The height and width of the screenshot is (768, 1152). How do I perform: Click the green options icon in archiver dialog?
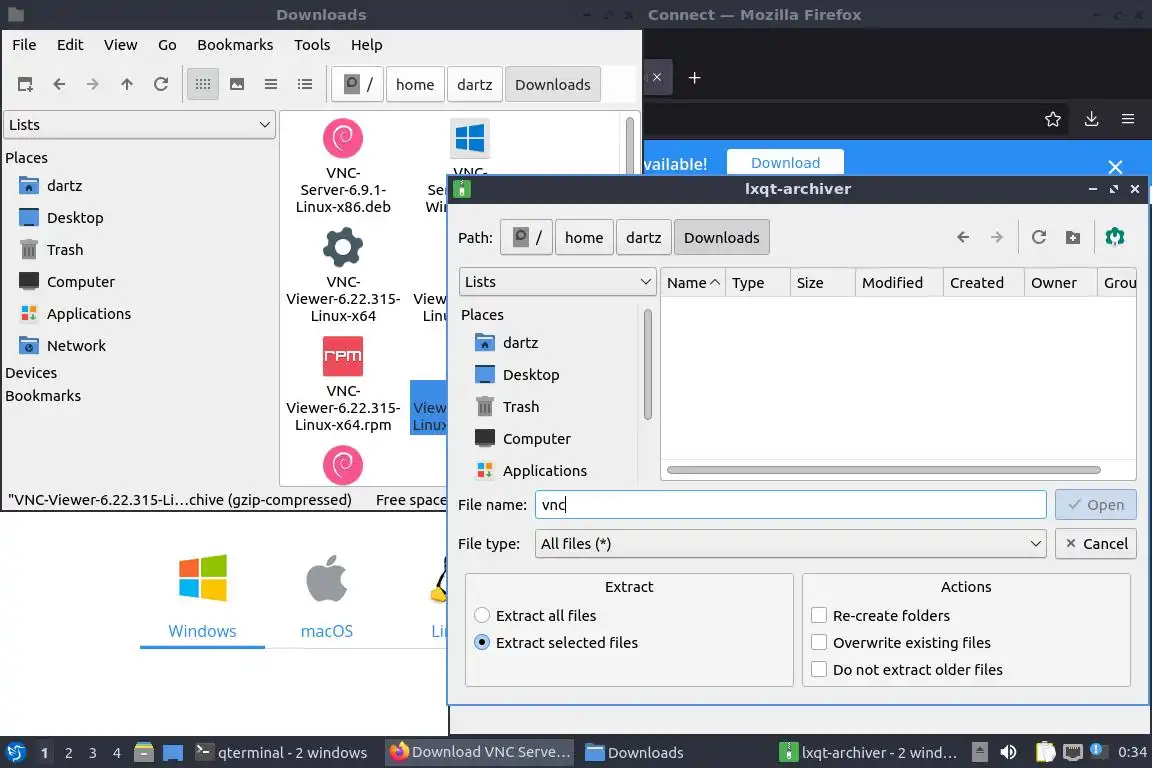pyautogui.click(x=1115, y=237)
